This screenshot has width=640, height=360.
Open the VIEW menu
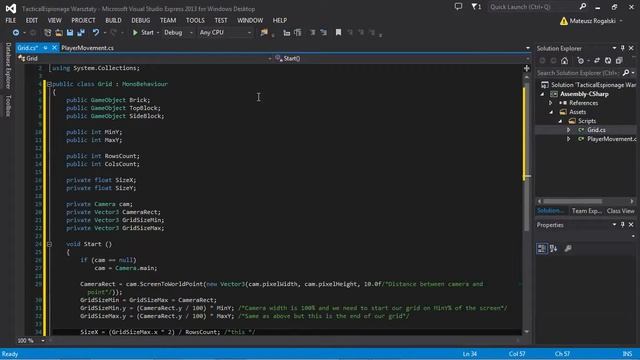pos(54,20)
